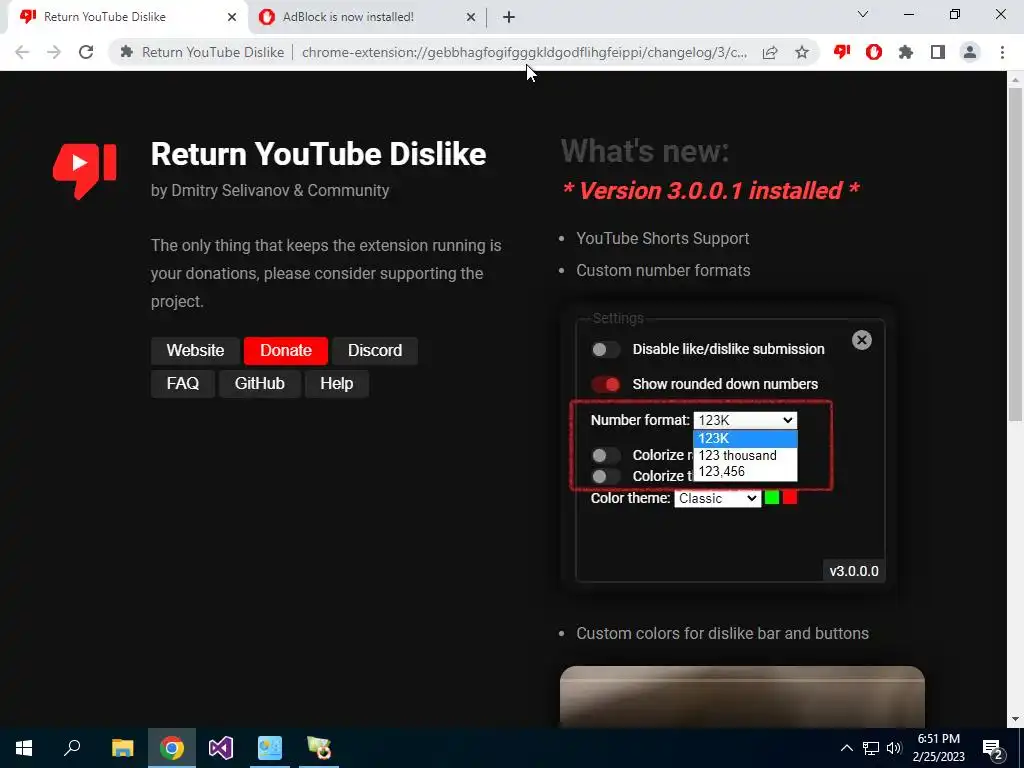The width and height of the screenshot is (1024, 768).
Task: Open Visual Studio from the taskbar
Action: pos(221,748)
